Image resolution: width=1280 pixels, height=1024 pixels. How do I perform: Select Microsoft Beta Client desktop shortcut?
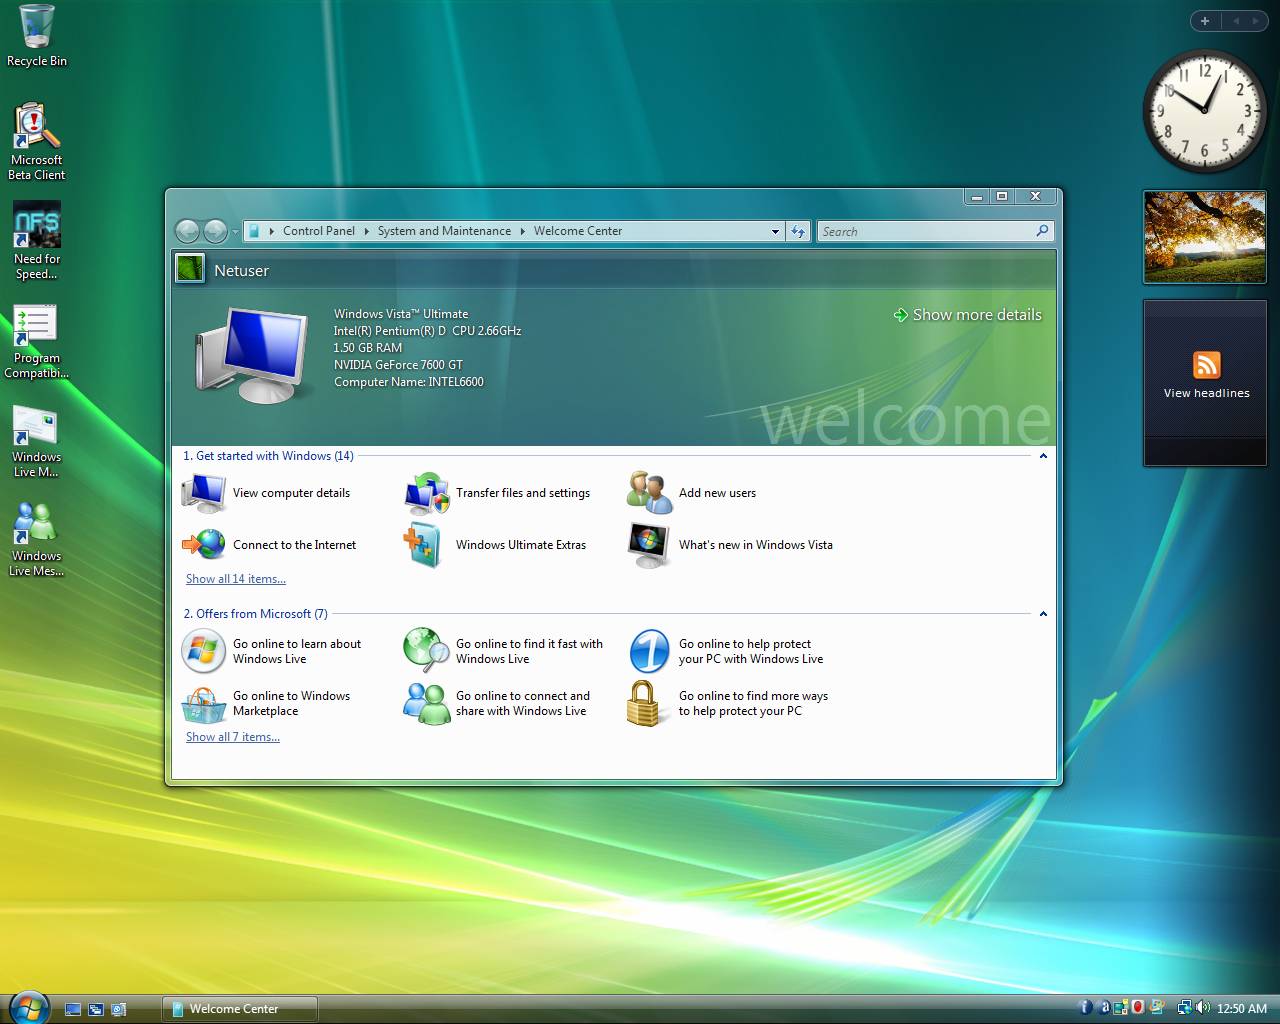pyautogui.click(x=37, y=141)
